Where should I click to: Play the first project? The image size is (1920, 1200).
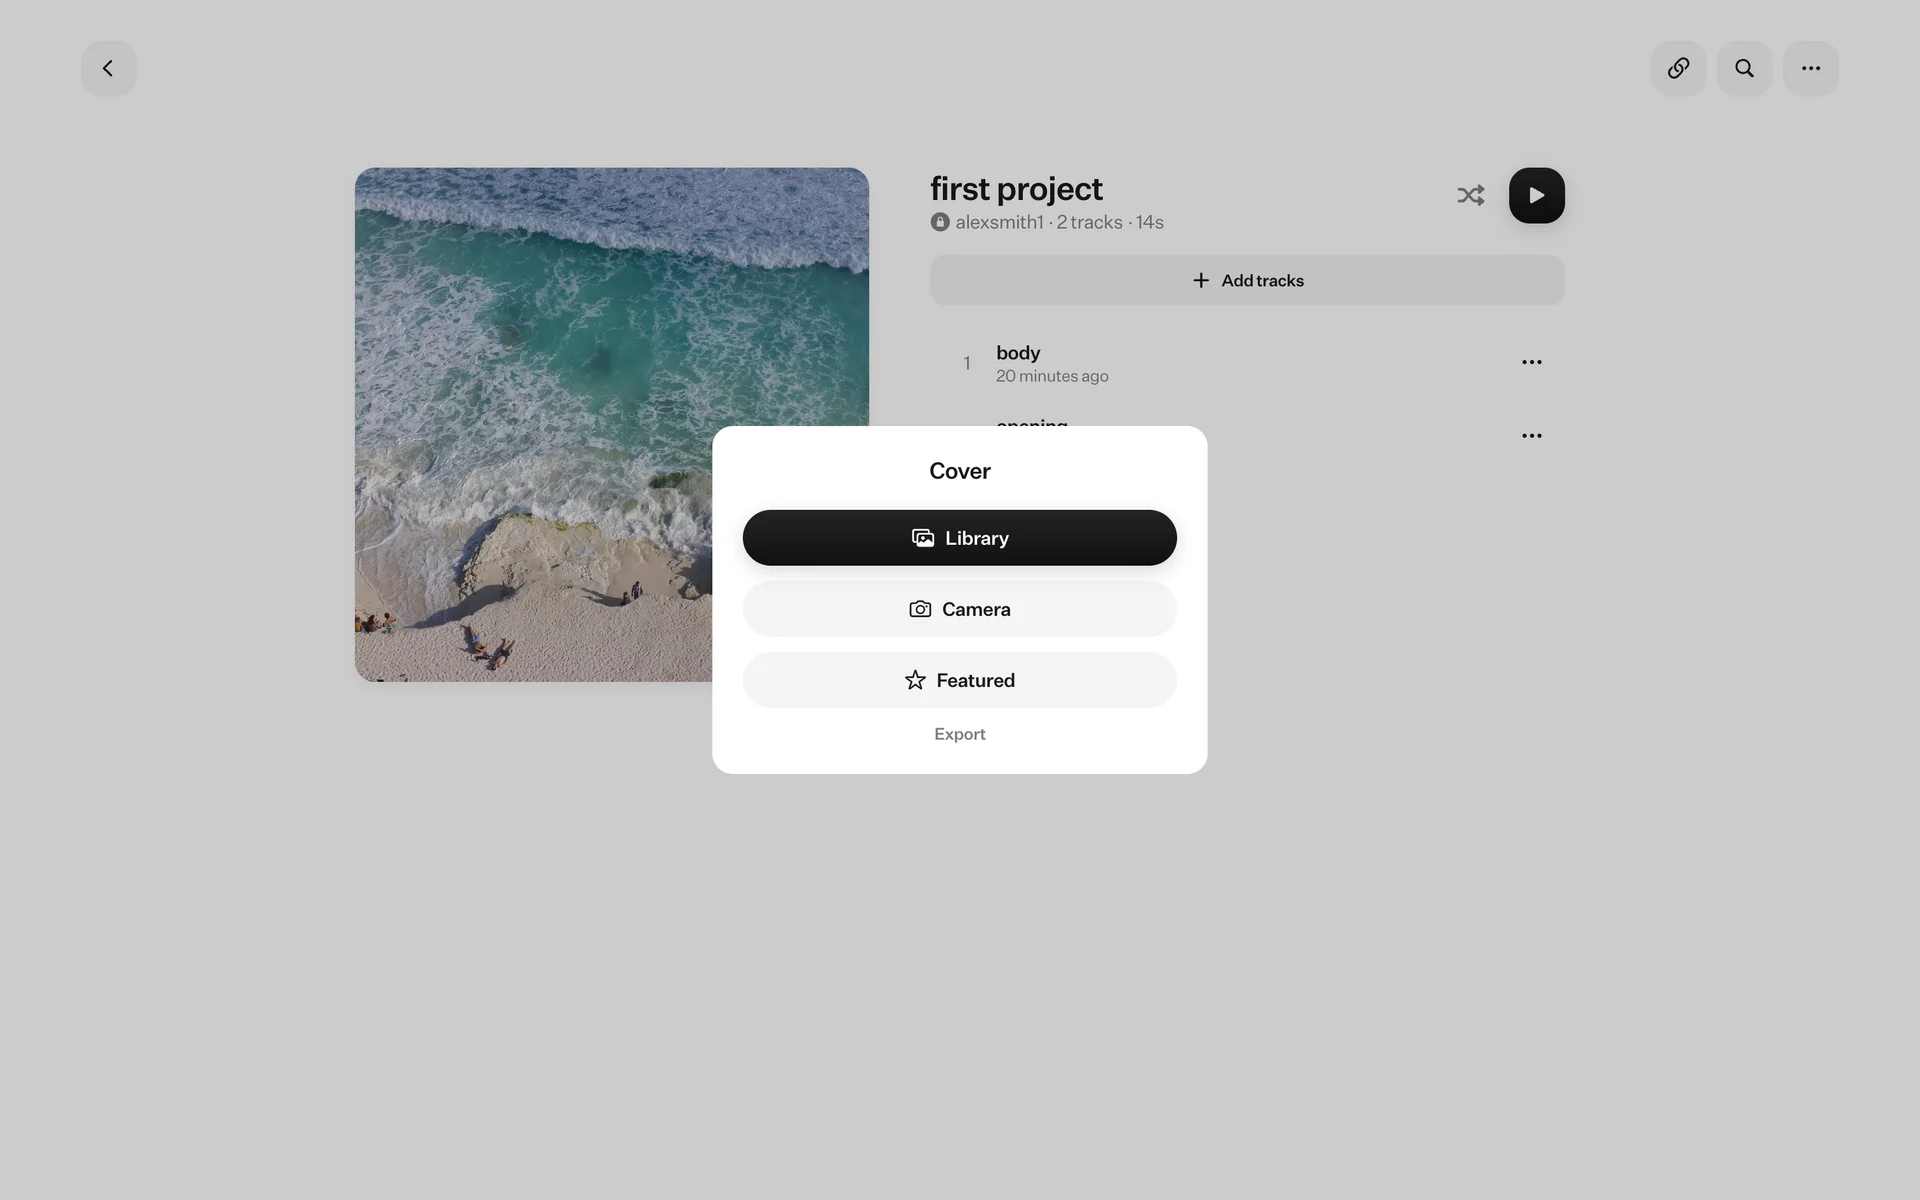pos(1536,195)
